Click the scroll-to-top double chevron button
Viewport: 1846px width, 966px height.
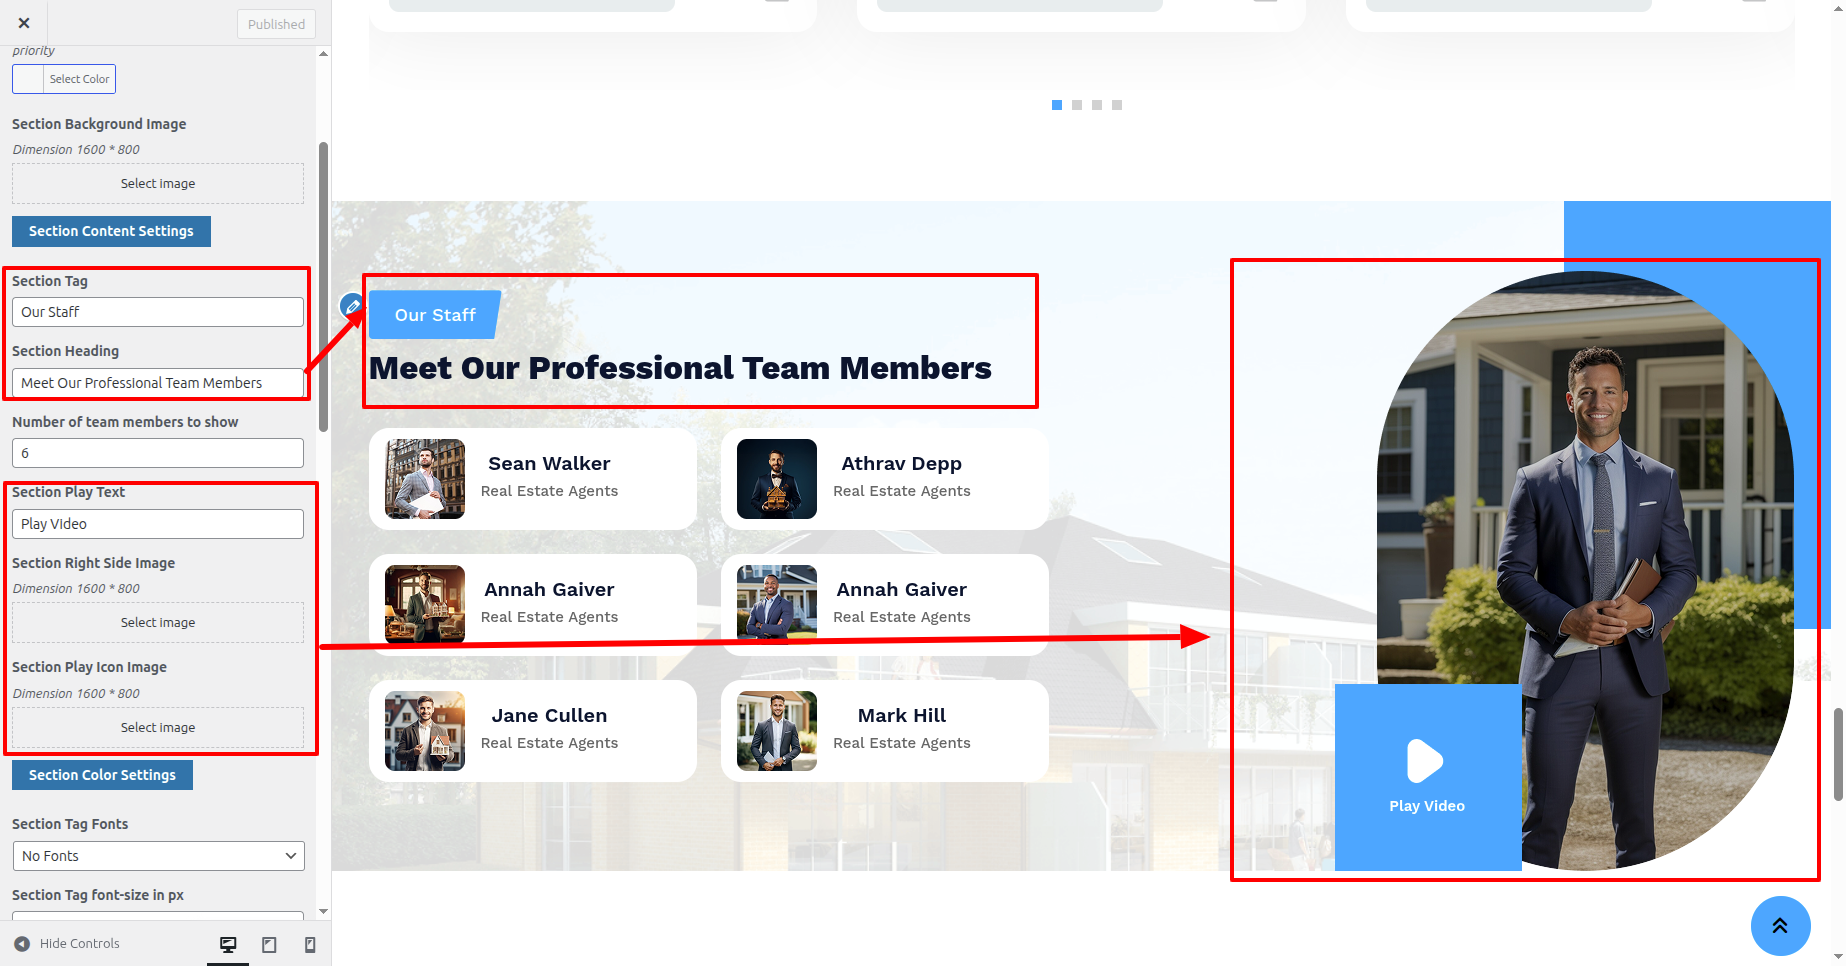1780,926
